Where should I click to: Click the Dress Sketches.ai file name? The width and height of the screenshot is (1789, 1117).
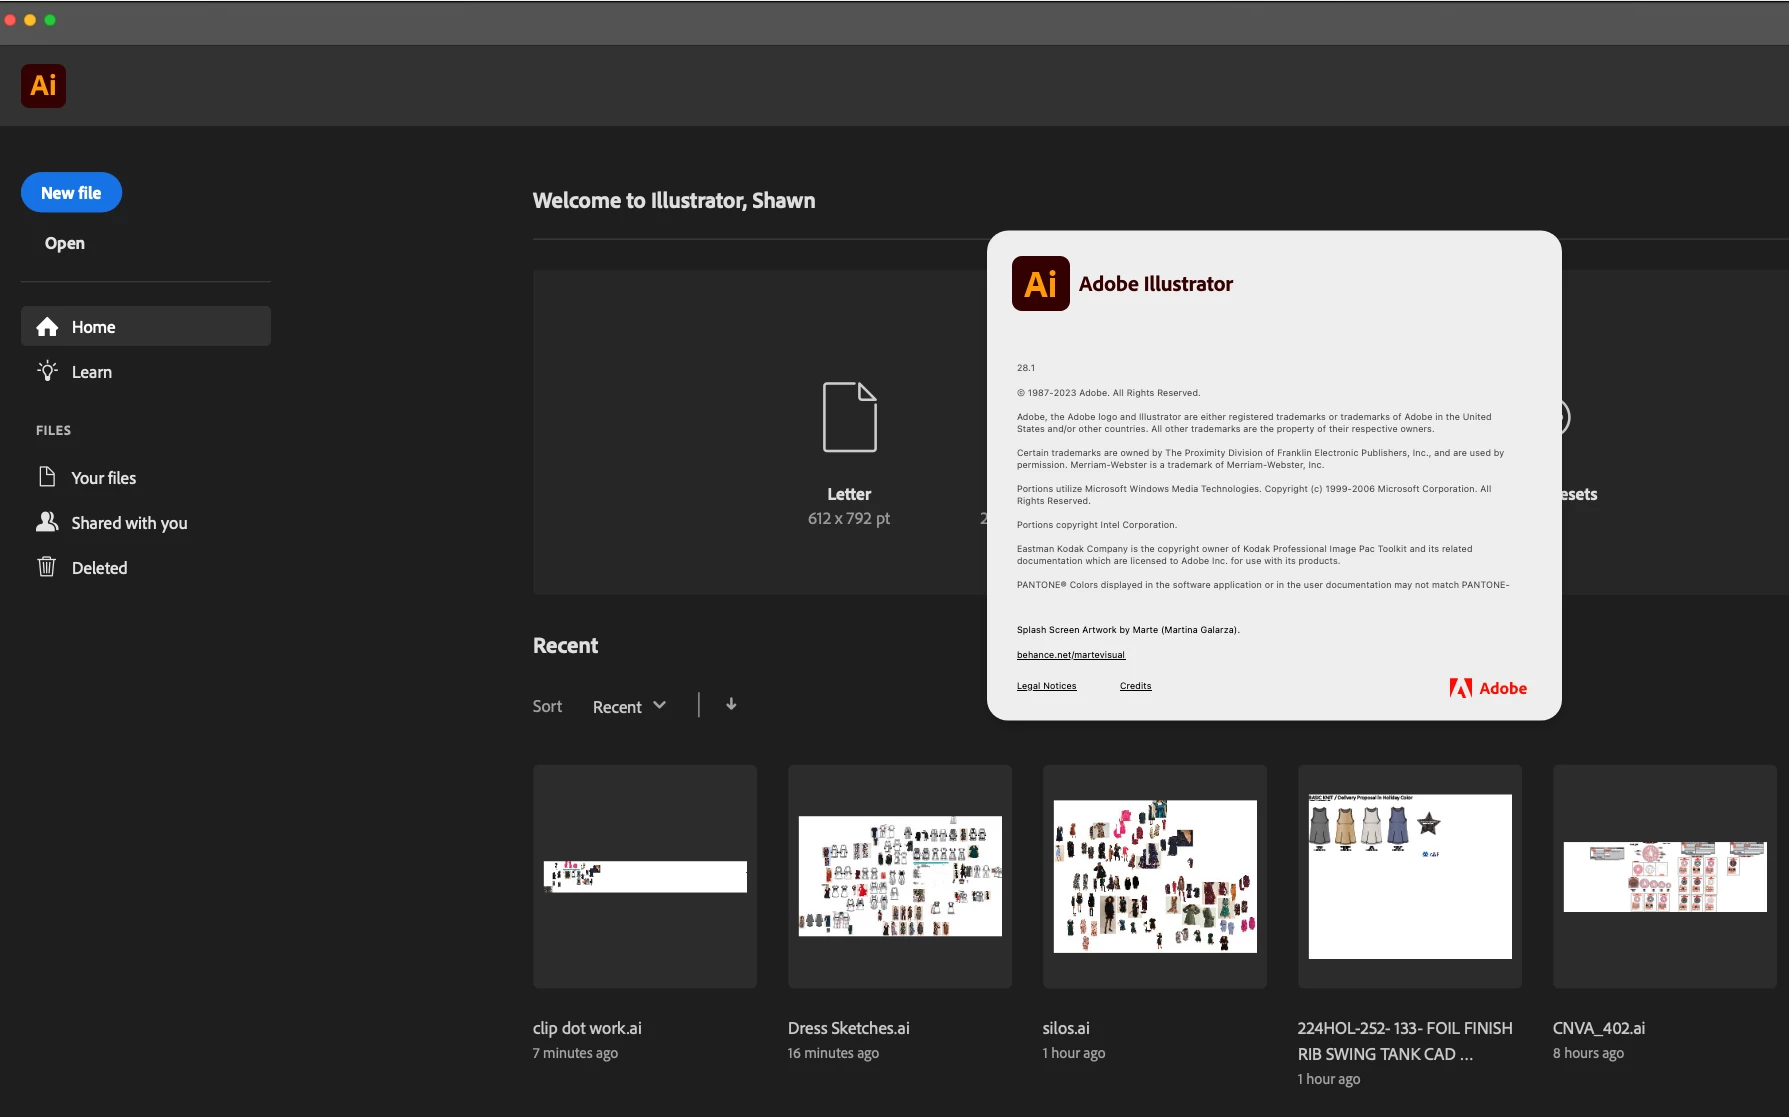pos(849,1028)
